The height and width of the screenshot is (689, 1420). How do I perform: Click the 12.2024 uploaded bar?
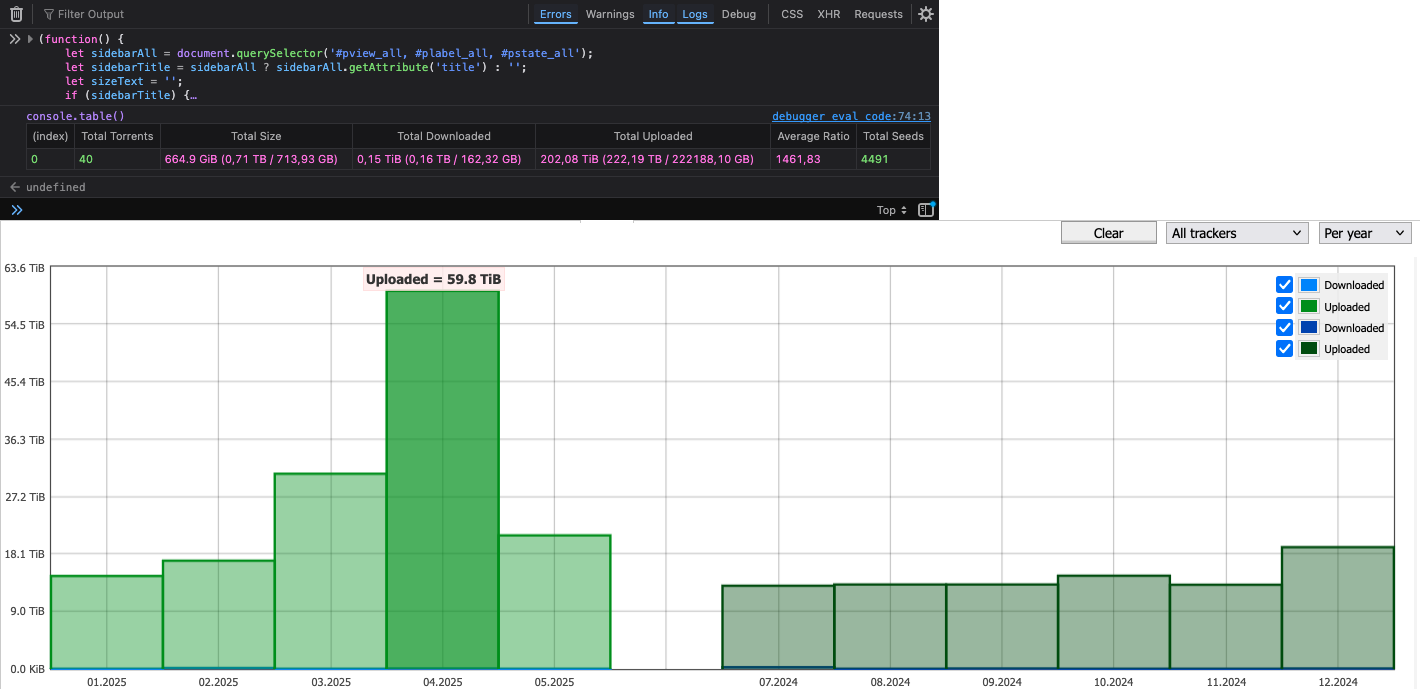pyautogui.click(x=1338, y=608)
